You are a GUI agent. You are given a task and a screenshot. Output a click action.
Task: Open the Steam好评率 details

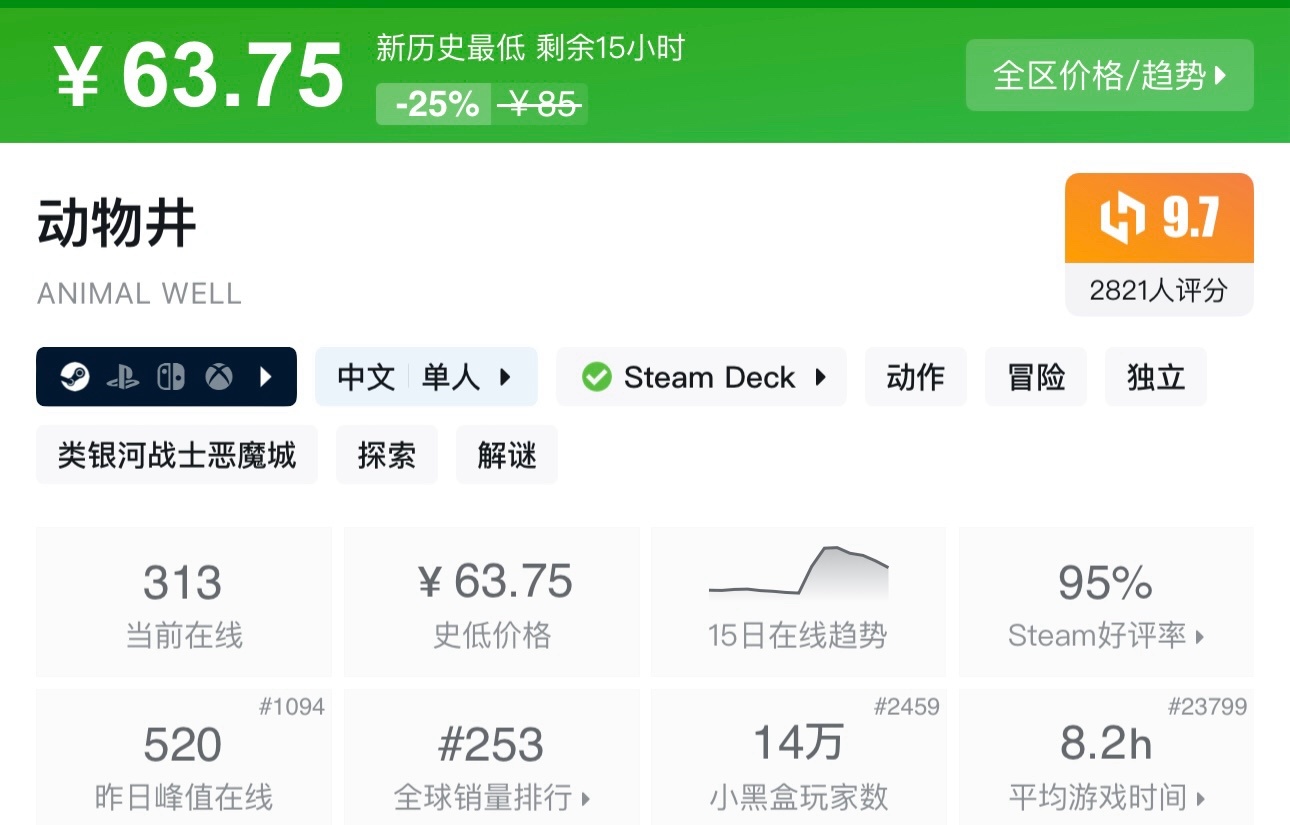1105,634
